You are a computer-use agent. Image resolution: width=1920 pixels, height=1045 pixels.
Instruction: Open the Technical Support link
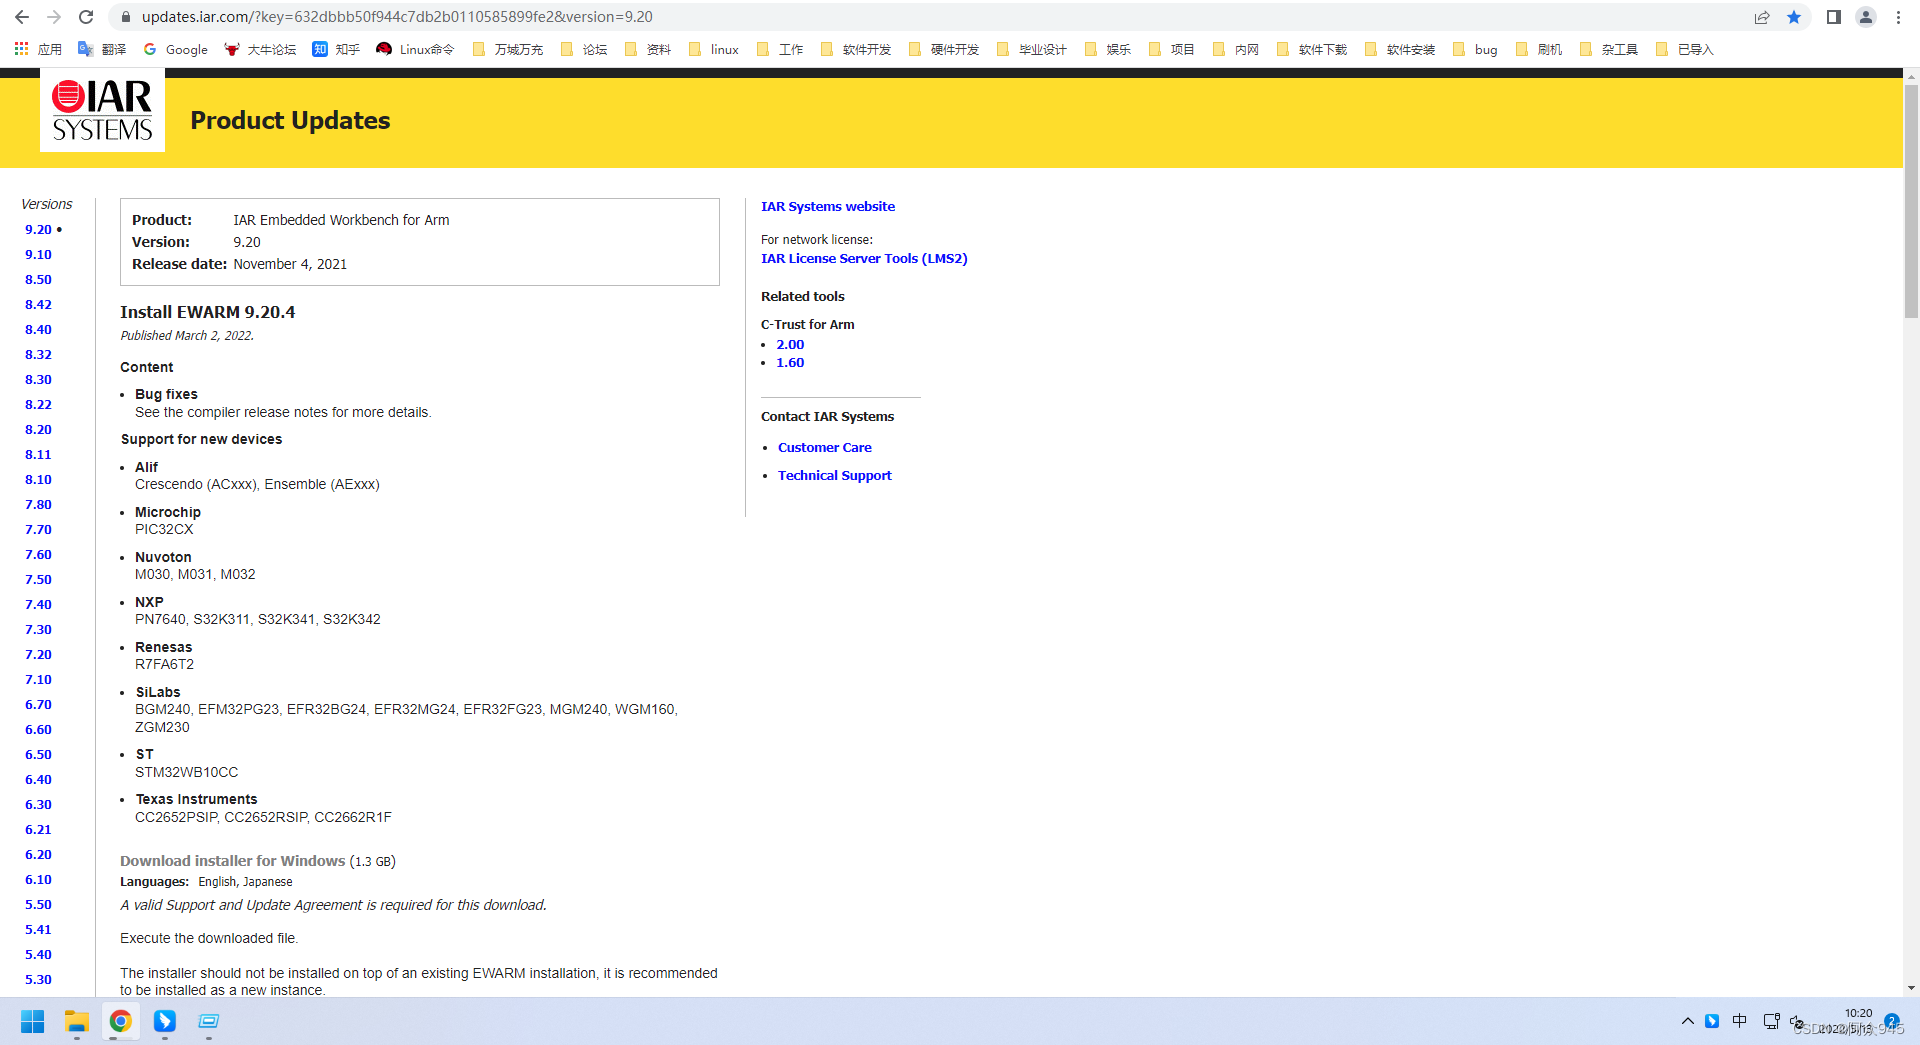click(835, 475)
